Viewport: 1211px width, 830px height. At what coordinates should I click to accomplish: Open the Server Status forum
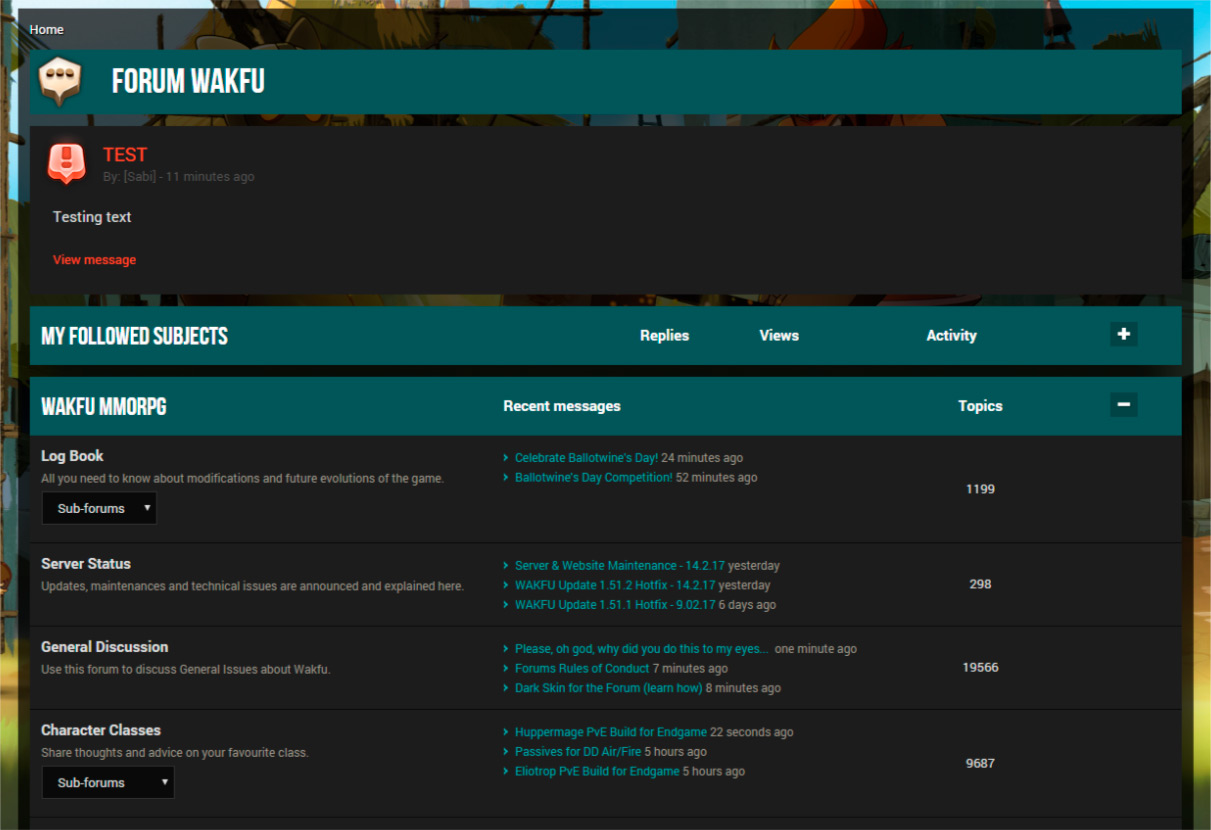click(x=86, y=564)
